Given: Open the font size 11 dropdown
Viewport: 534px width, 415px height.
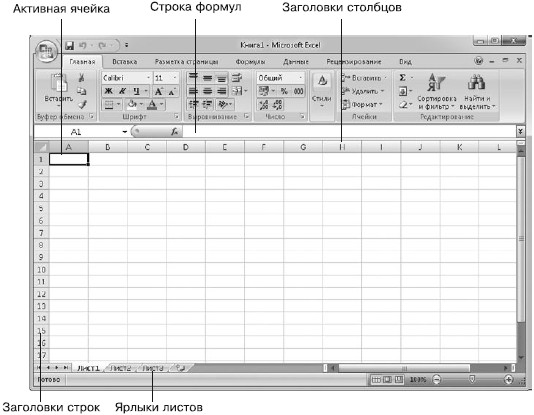Looking at the screenshot, I should [x=175, y=78].
